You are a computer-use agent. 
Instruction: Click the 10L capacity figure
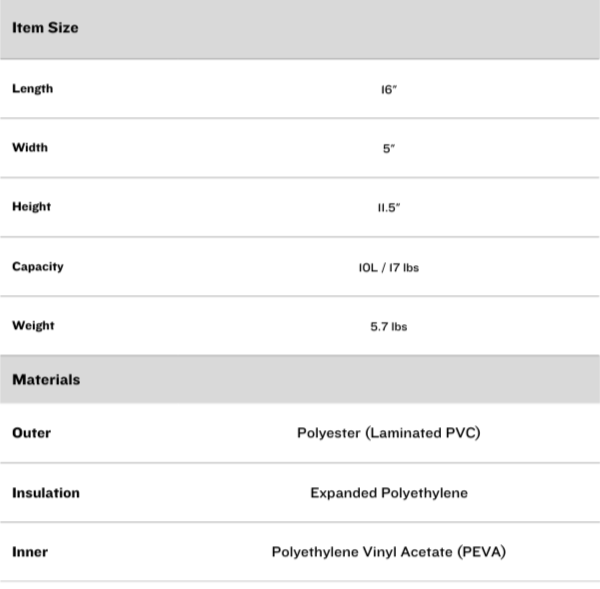[367, 268]
